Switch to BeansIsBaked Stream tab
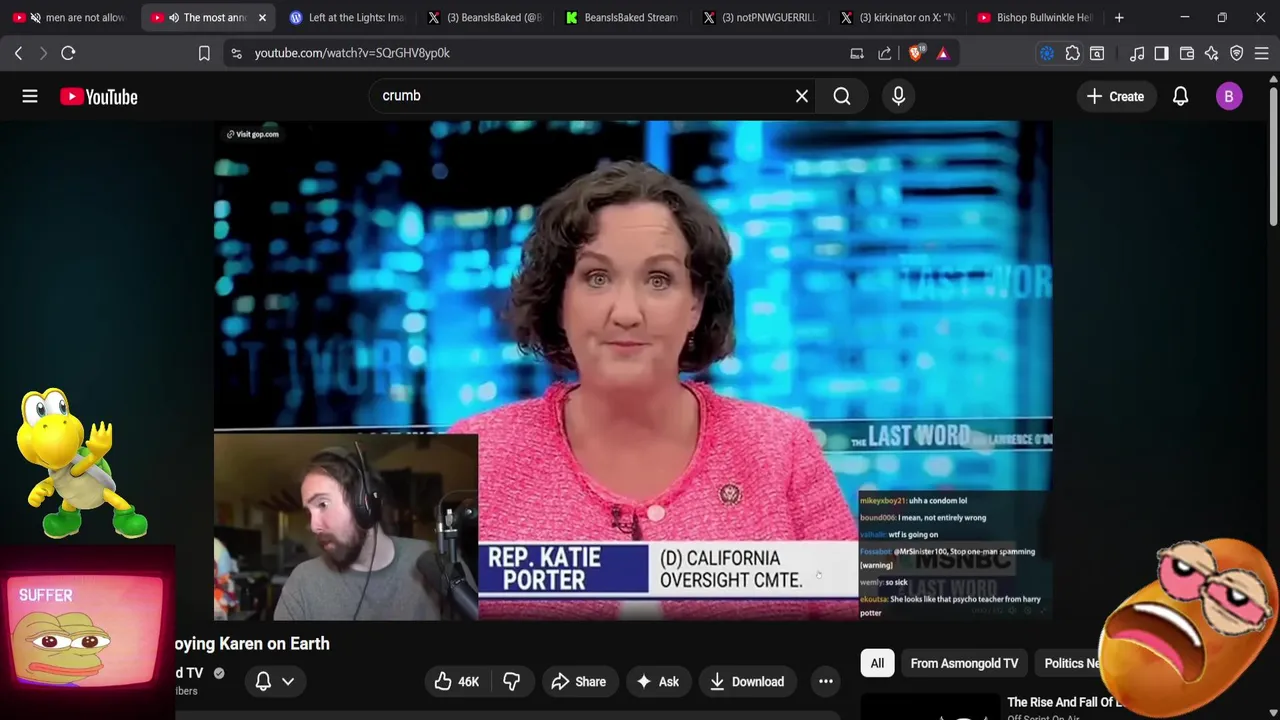The image size is (1280, 720). [x=622, y=18]
